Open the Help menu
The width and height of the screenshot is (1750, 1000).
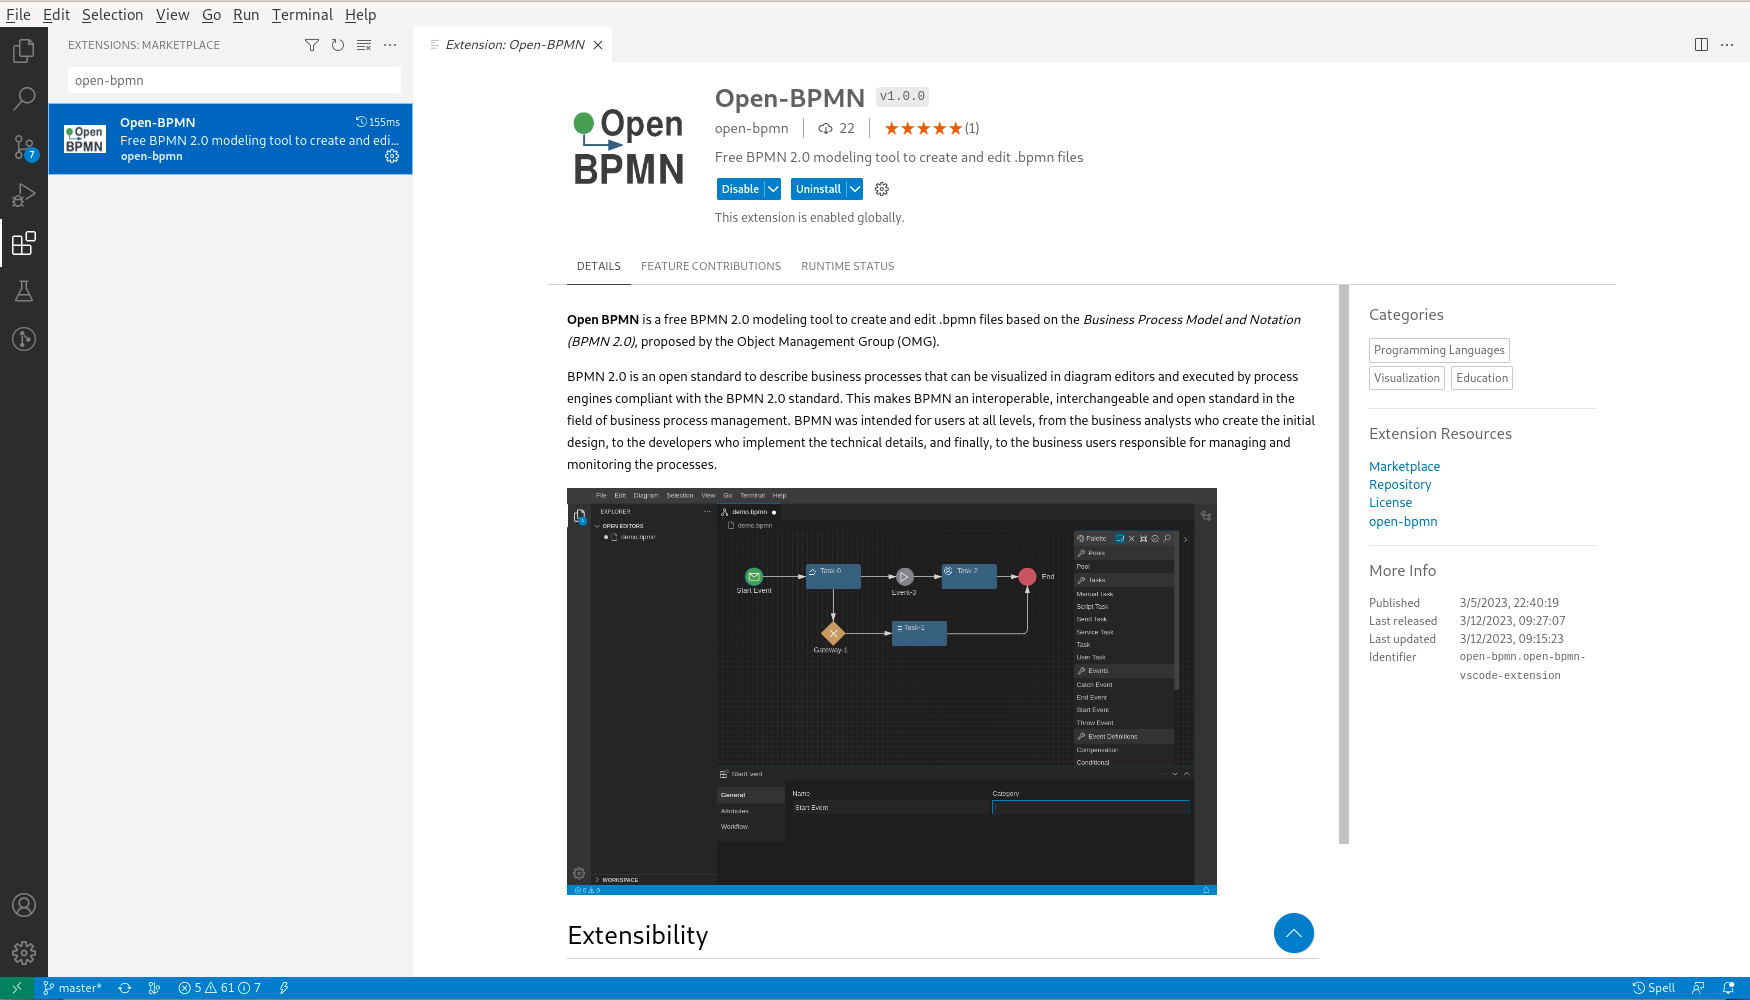(360, 15)
